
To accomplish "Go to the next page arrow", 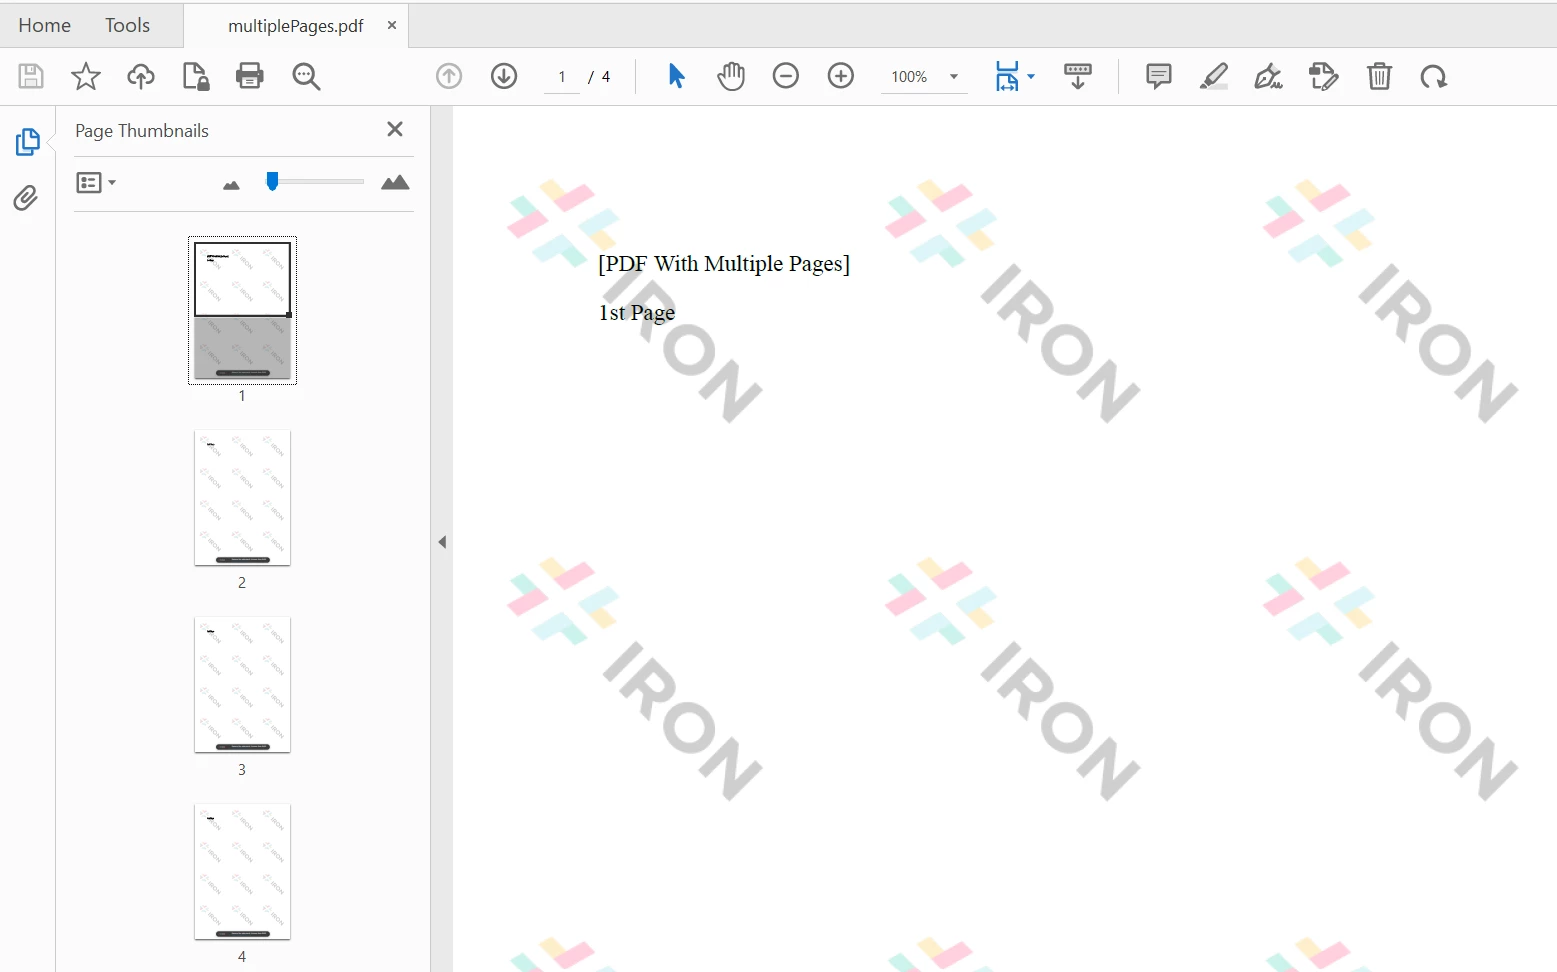I will coord(504,76).
